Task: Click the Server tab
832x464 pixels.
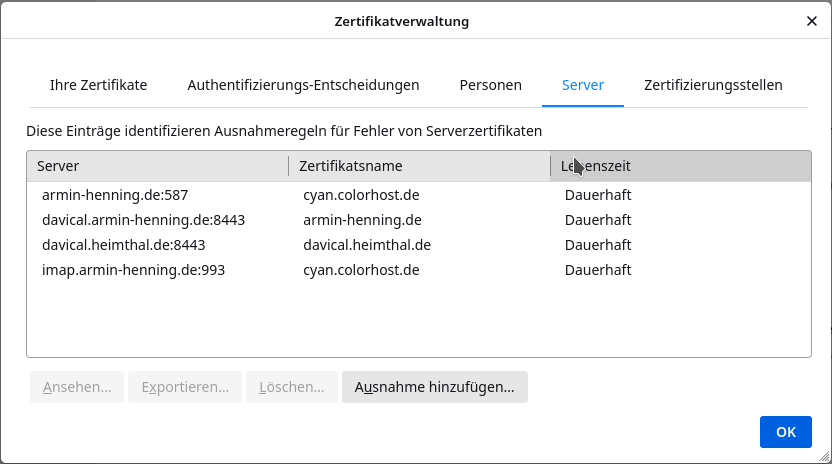Action: click(x=583, y=85)
